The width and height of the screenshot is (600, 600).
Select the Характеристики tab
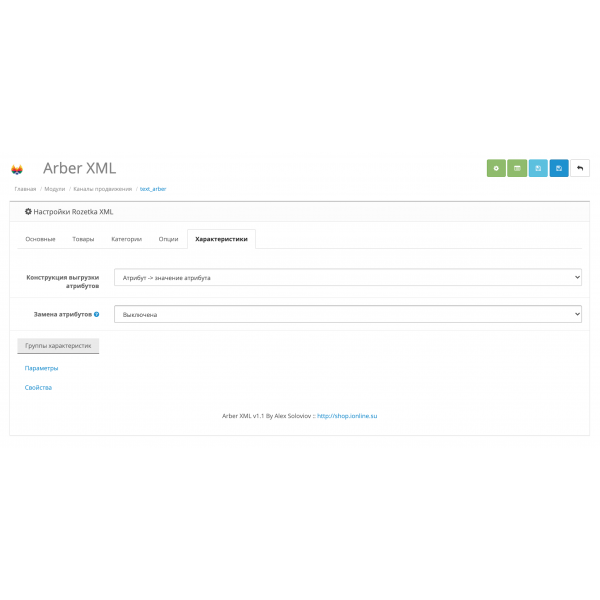point(222,239)
